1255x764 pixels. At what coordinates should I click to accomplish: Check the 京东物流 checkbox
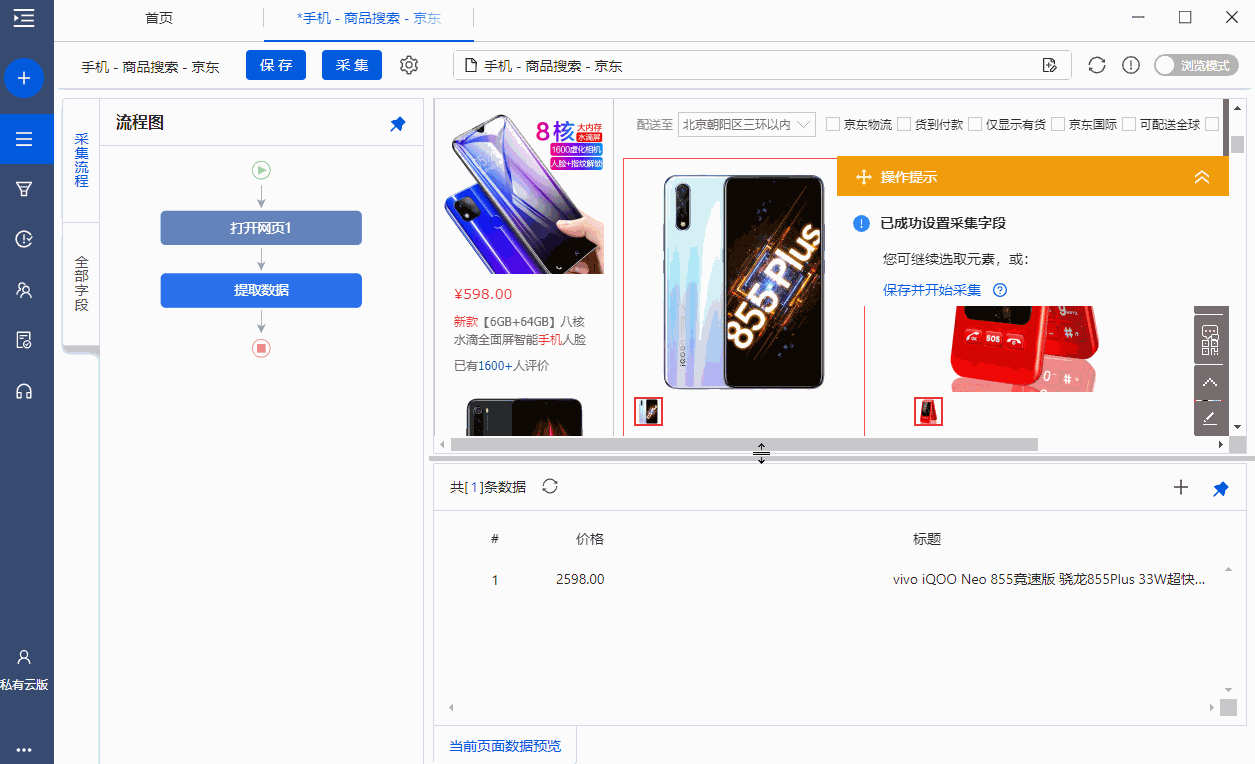pyautogui.click(x=833, y=124)
